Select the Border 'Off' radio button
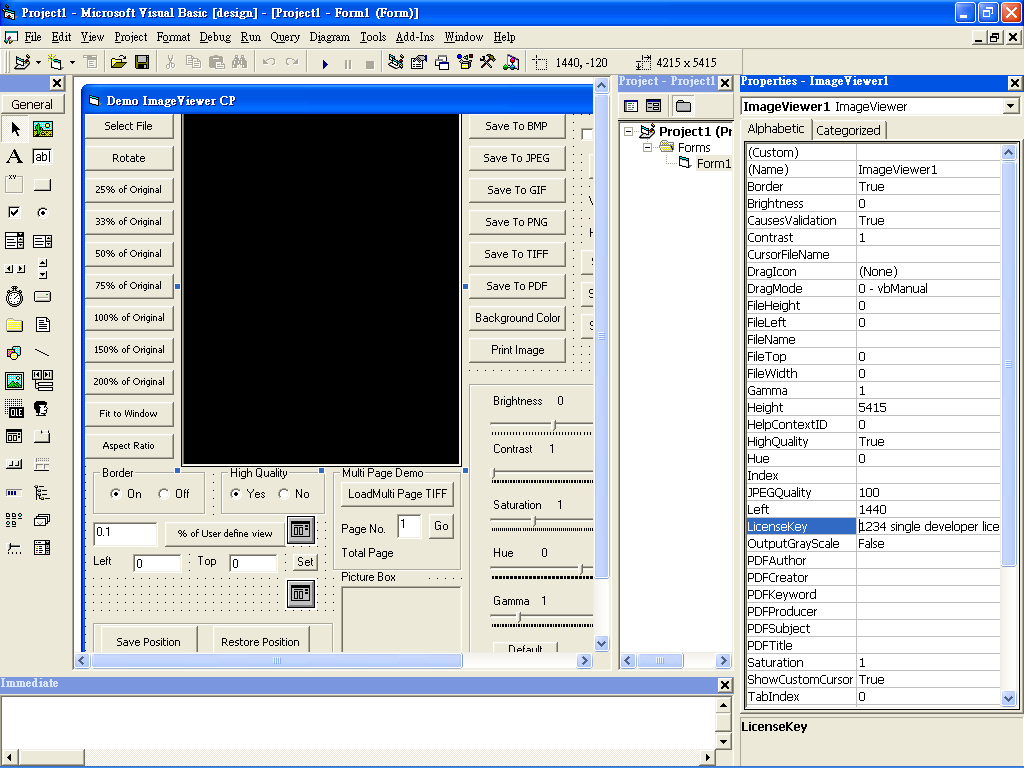1024x768 pixels. [164, 494]
